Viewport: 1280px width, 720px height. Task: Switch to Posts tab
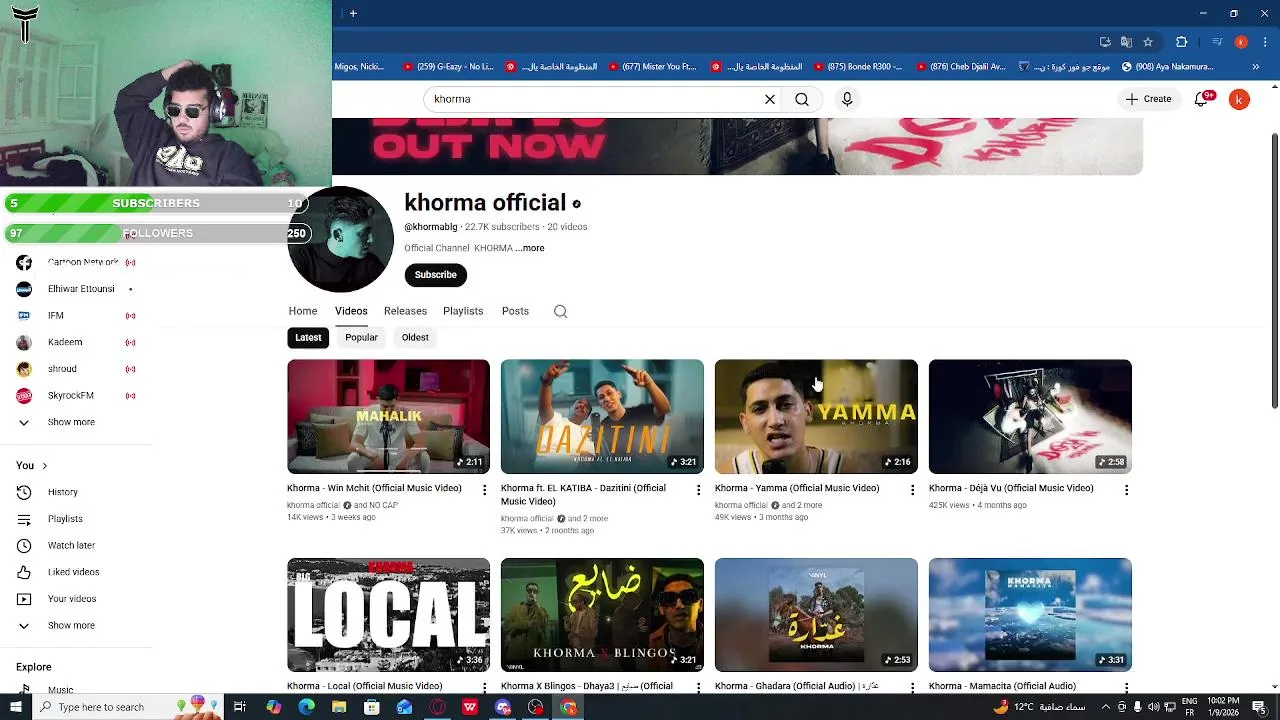tap(515, 311)
